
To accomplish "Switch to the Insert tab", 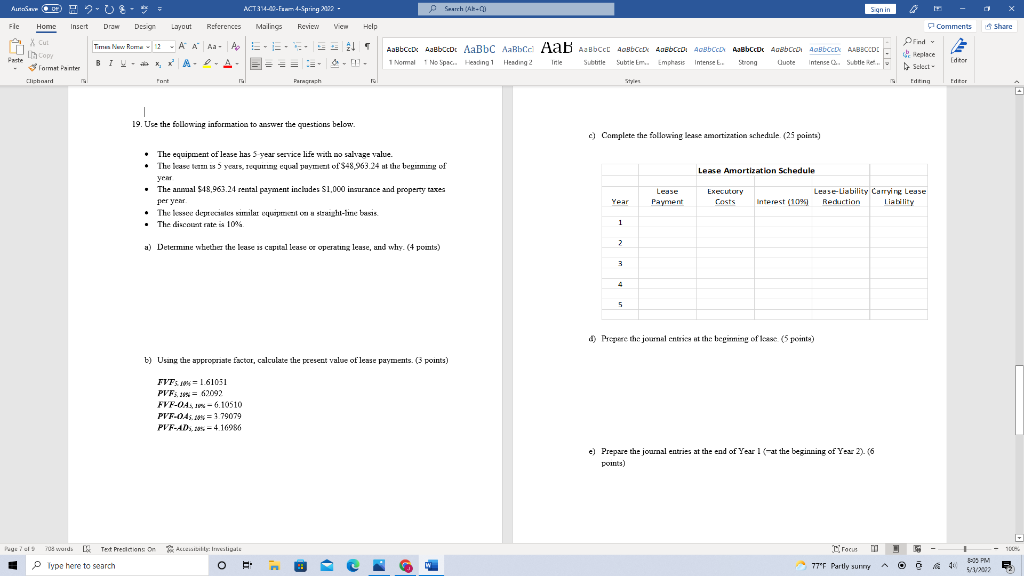I will pos(79,27).
